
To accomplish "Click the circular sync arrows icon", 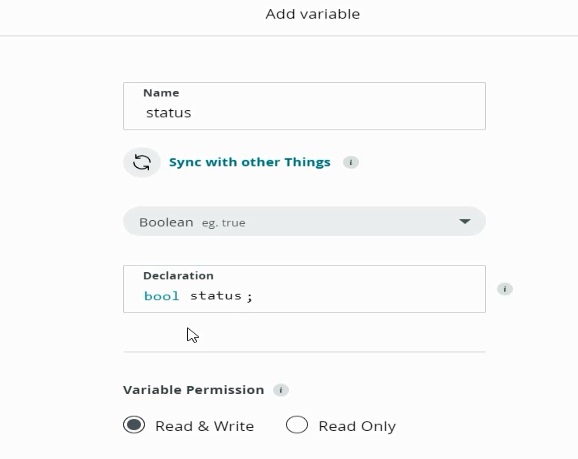I will click(142, 162).
